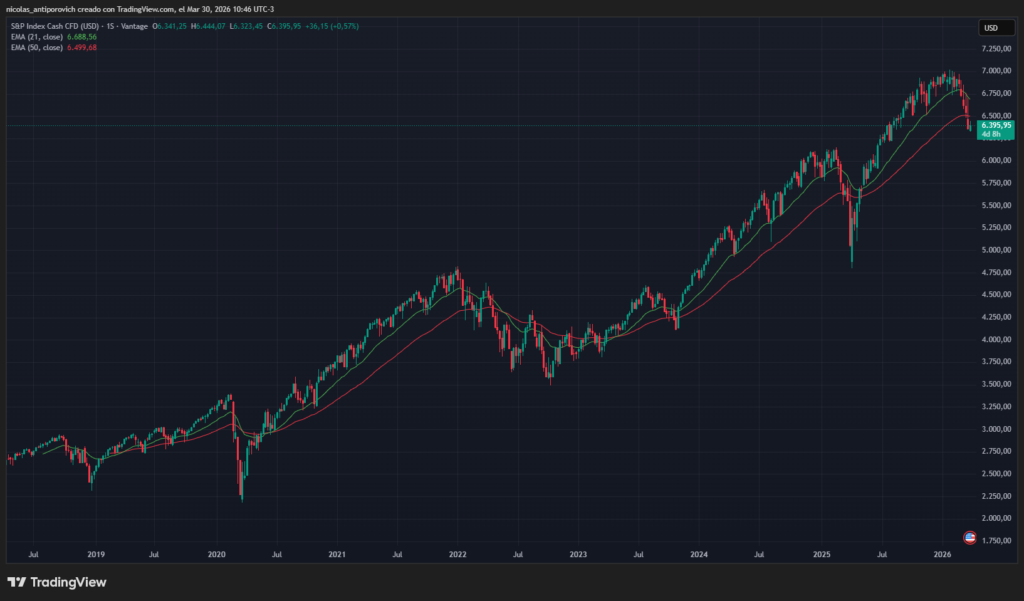Click the Vantage broker name in the legend

point(133,27)
